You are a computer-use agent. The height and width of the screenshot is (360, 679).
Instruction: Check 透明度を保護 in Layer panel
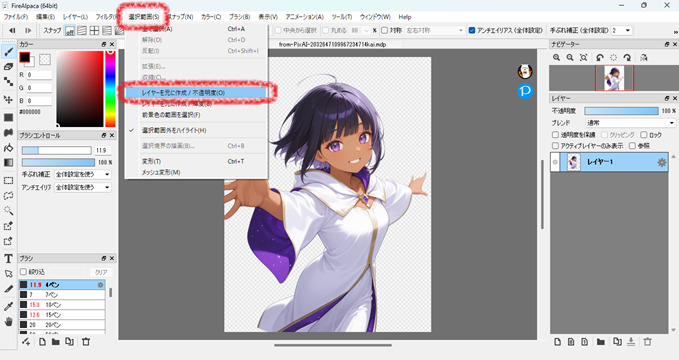(555, 135)
